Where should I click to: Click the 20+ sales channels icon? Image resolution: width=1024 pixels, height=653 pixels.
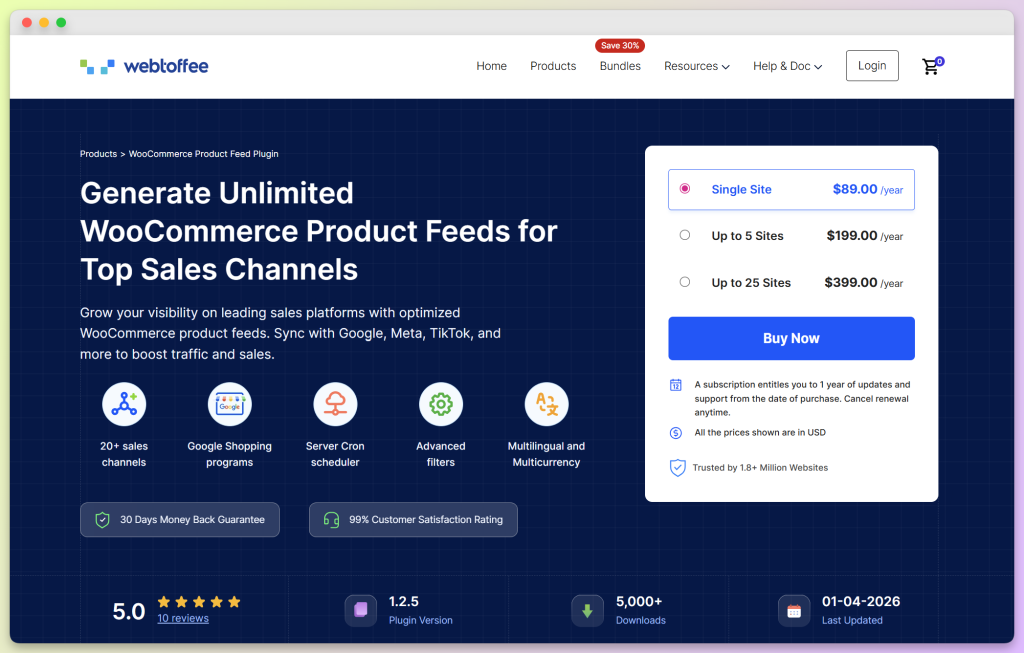coord(124,403)
